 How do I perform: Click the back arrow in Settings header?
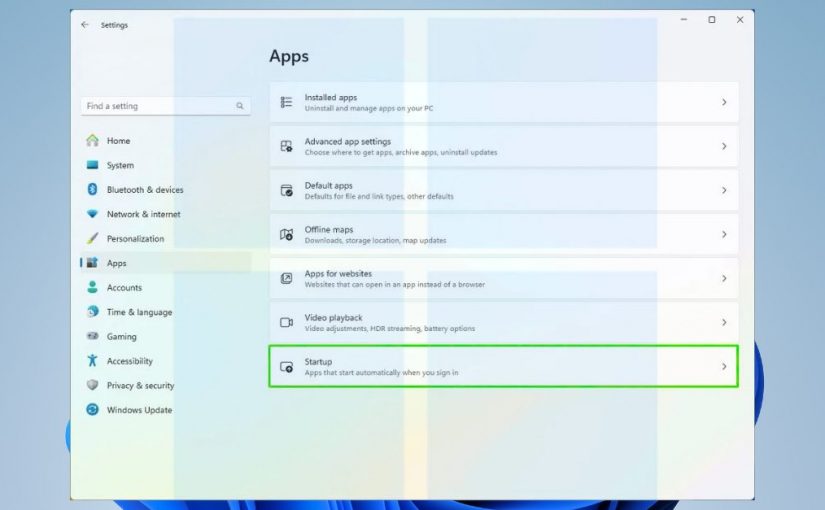pos(85,25)
